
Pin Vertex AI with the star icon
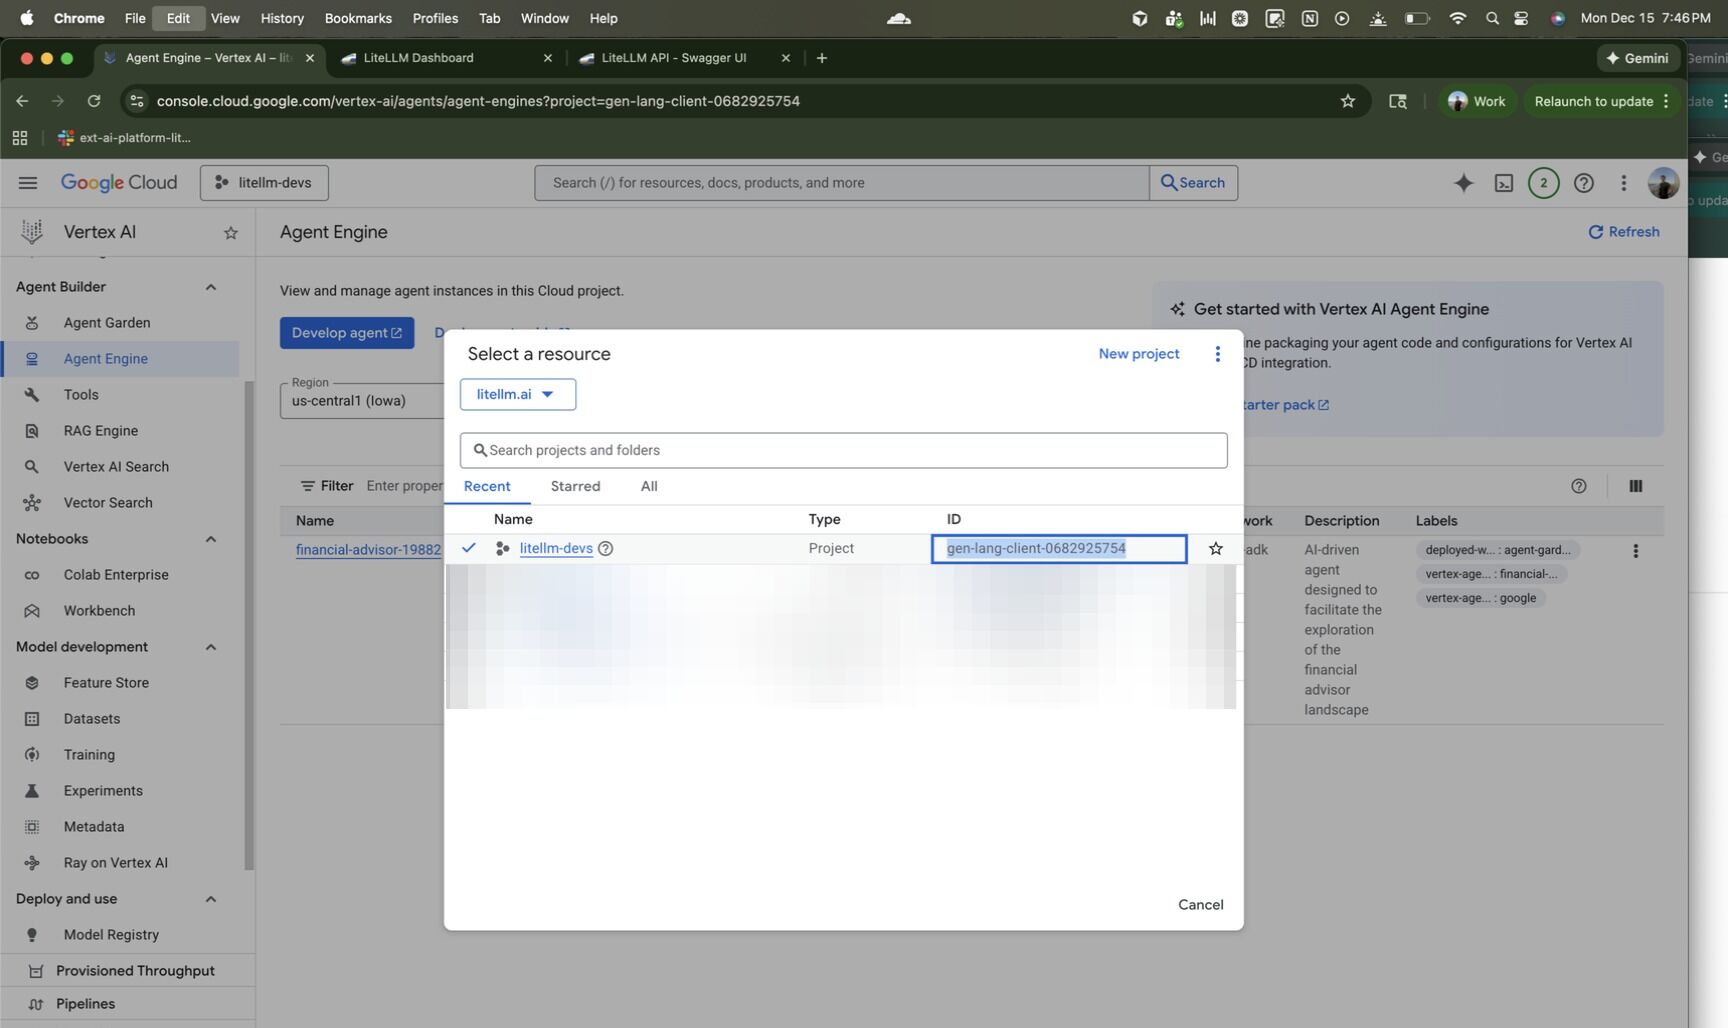pyautogui.click(x=231, y=233)
